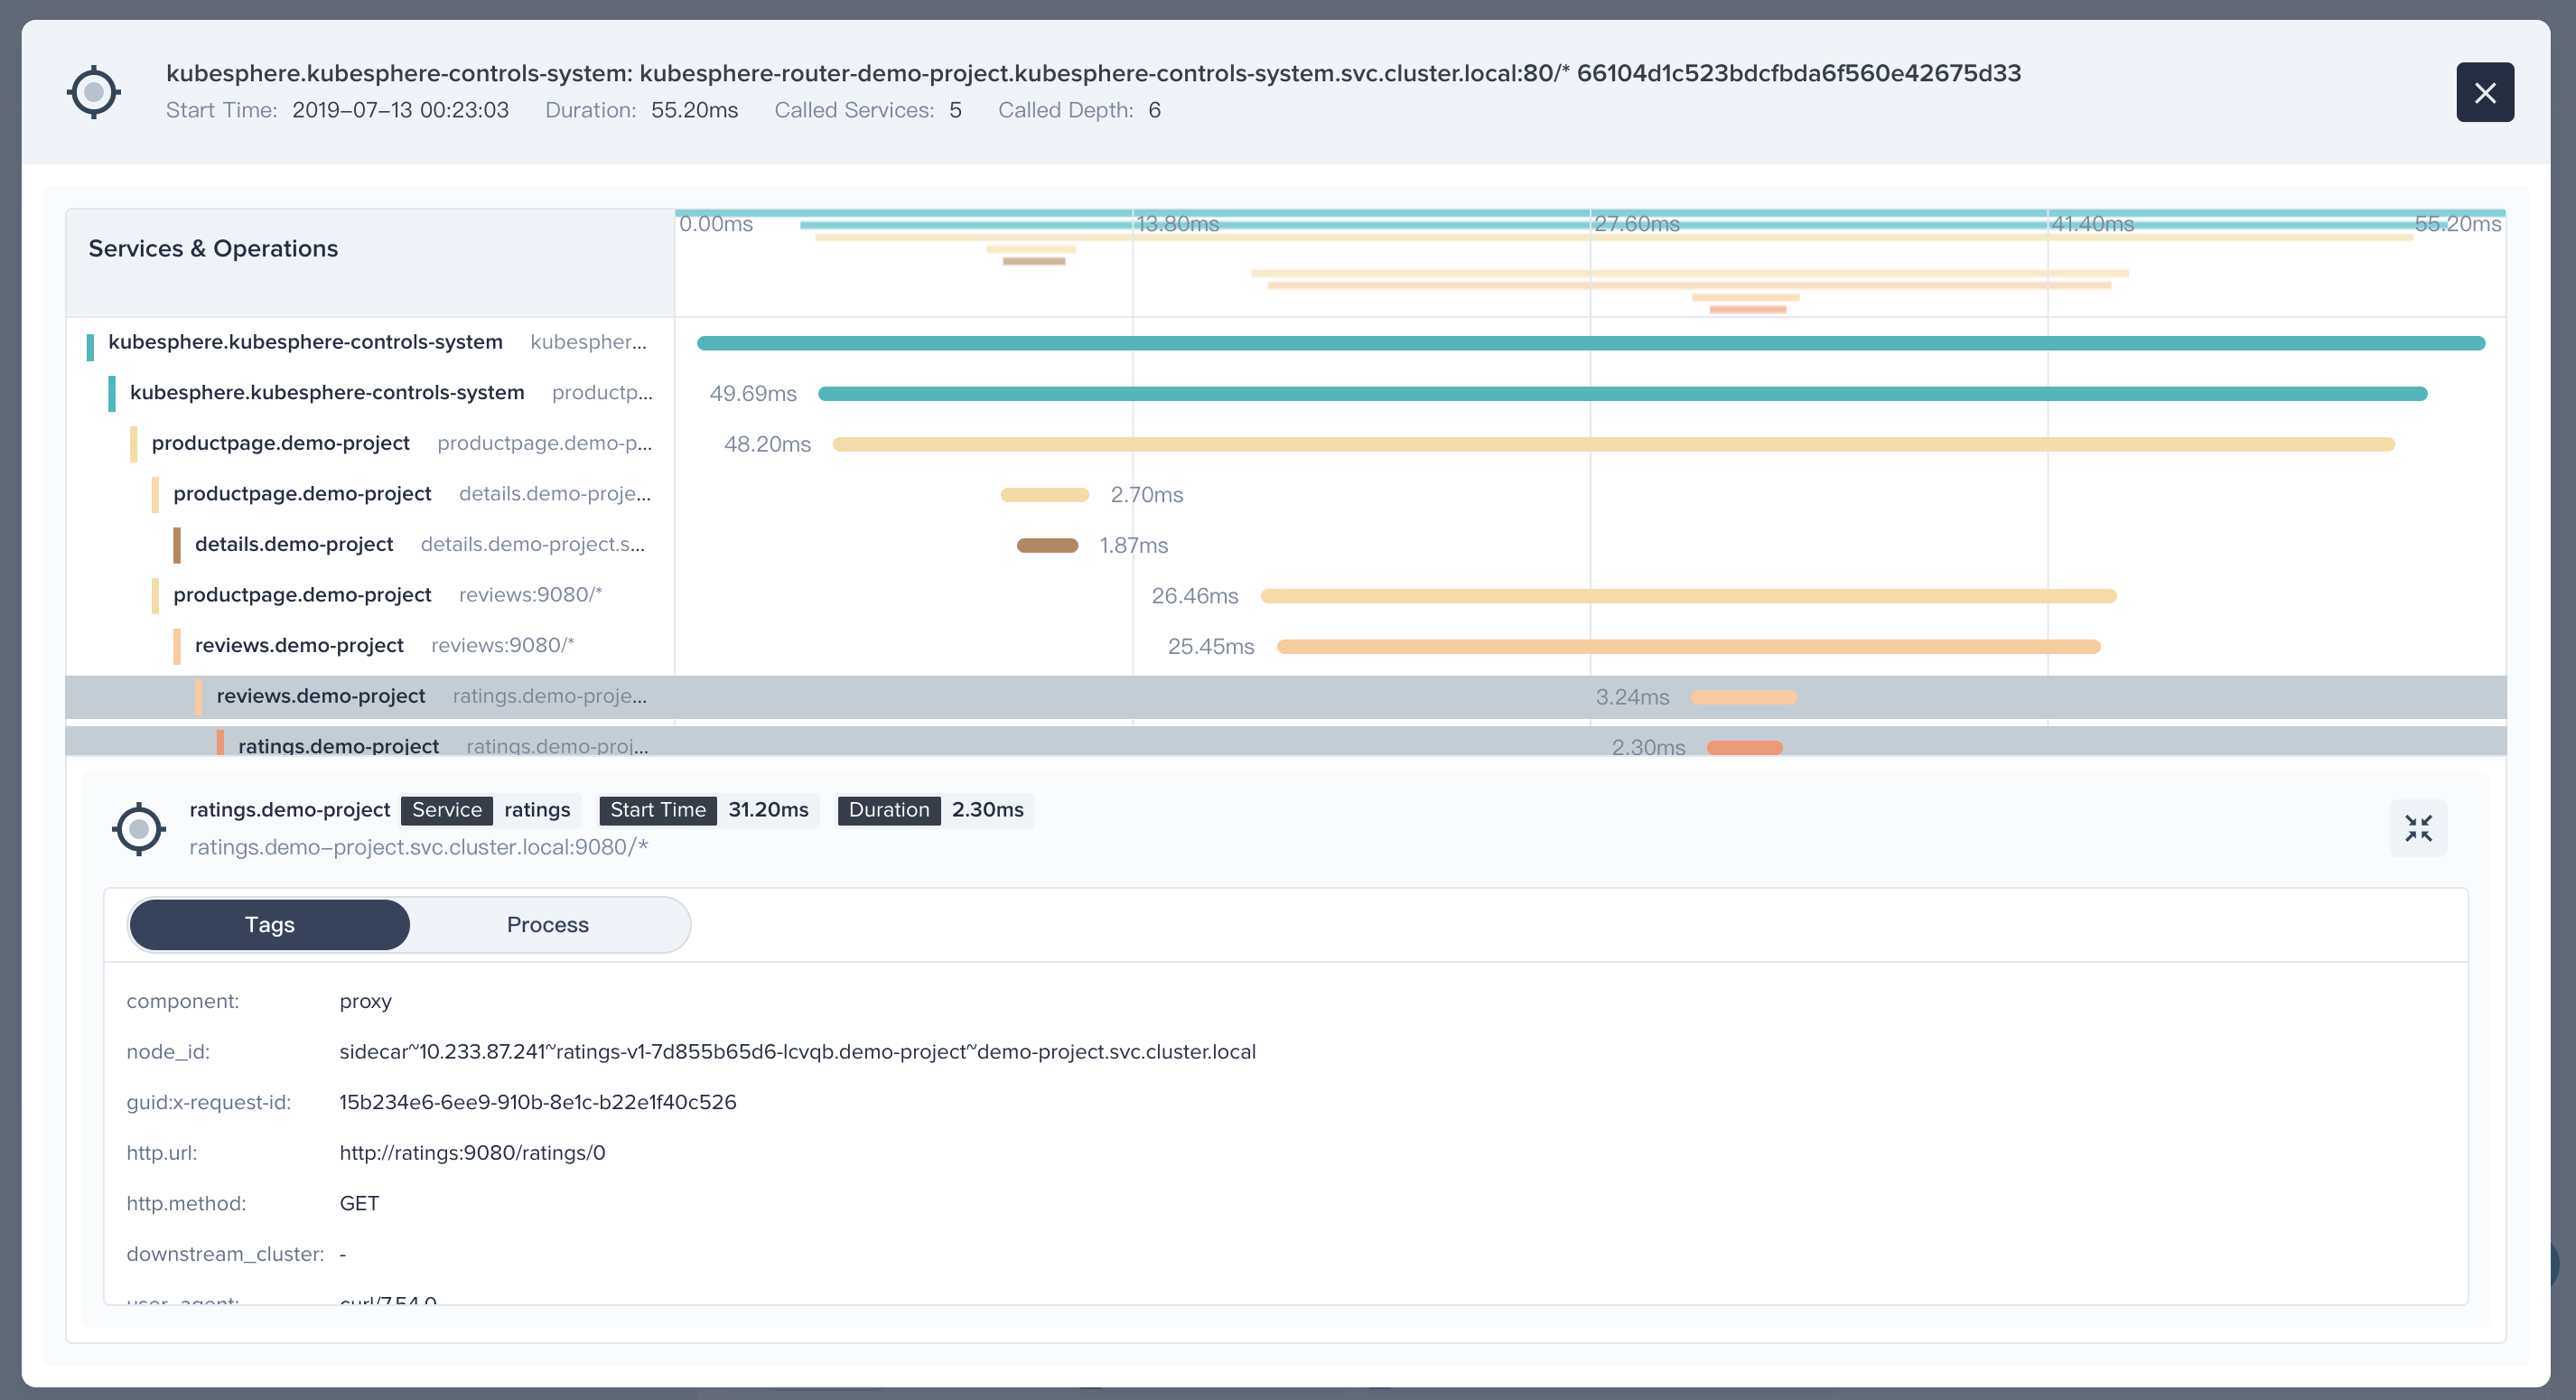Image resolution: width=2576 pixels, height=1400 pixels.
Task: Click the trace target icon in header
Action: (94, 92)
